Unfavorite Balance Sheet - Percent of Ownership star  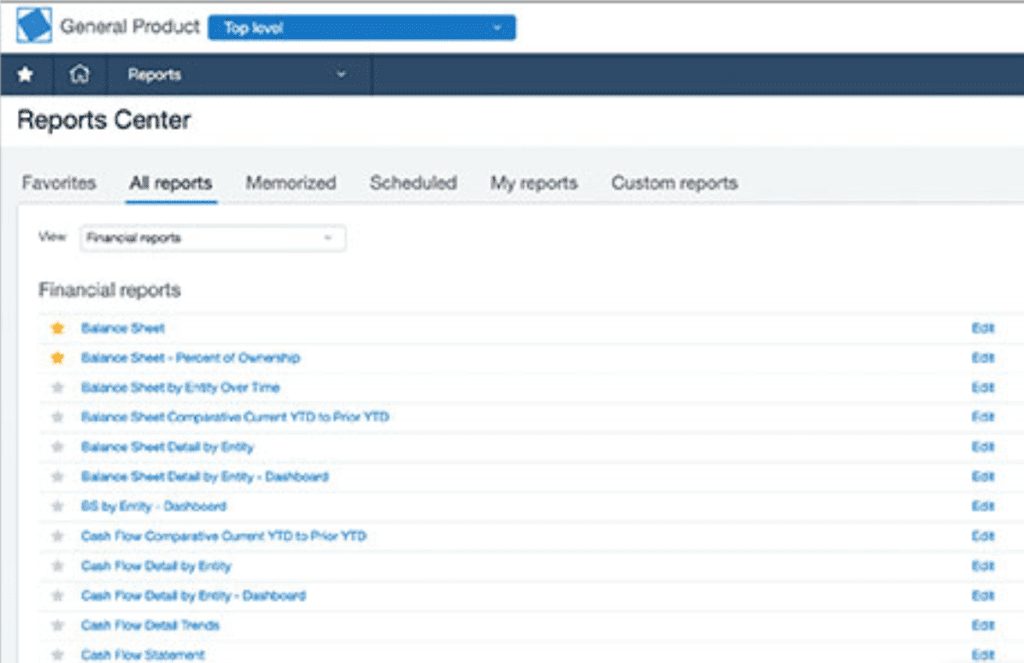[58, 358]
